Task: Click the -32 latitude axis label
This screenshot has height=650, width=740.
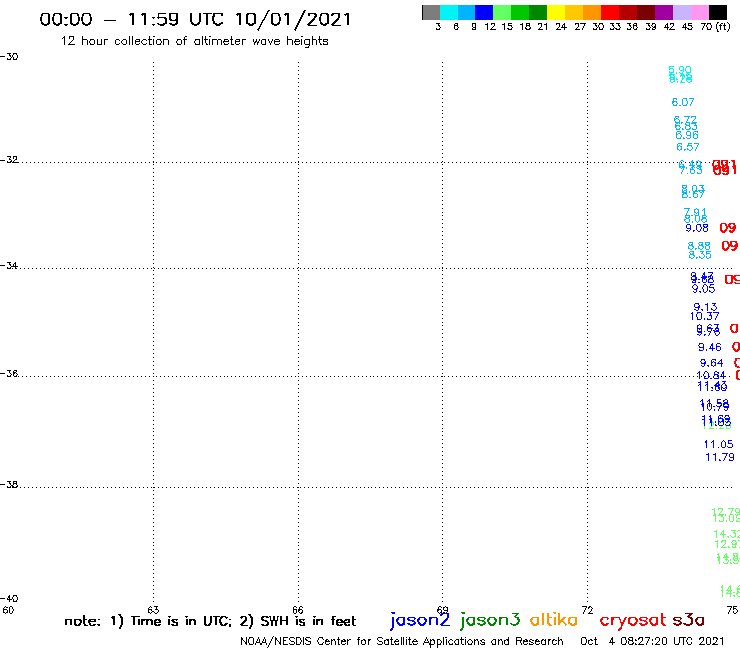Action: [9, 160]
